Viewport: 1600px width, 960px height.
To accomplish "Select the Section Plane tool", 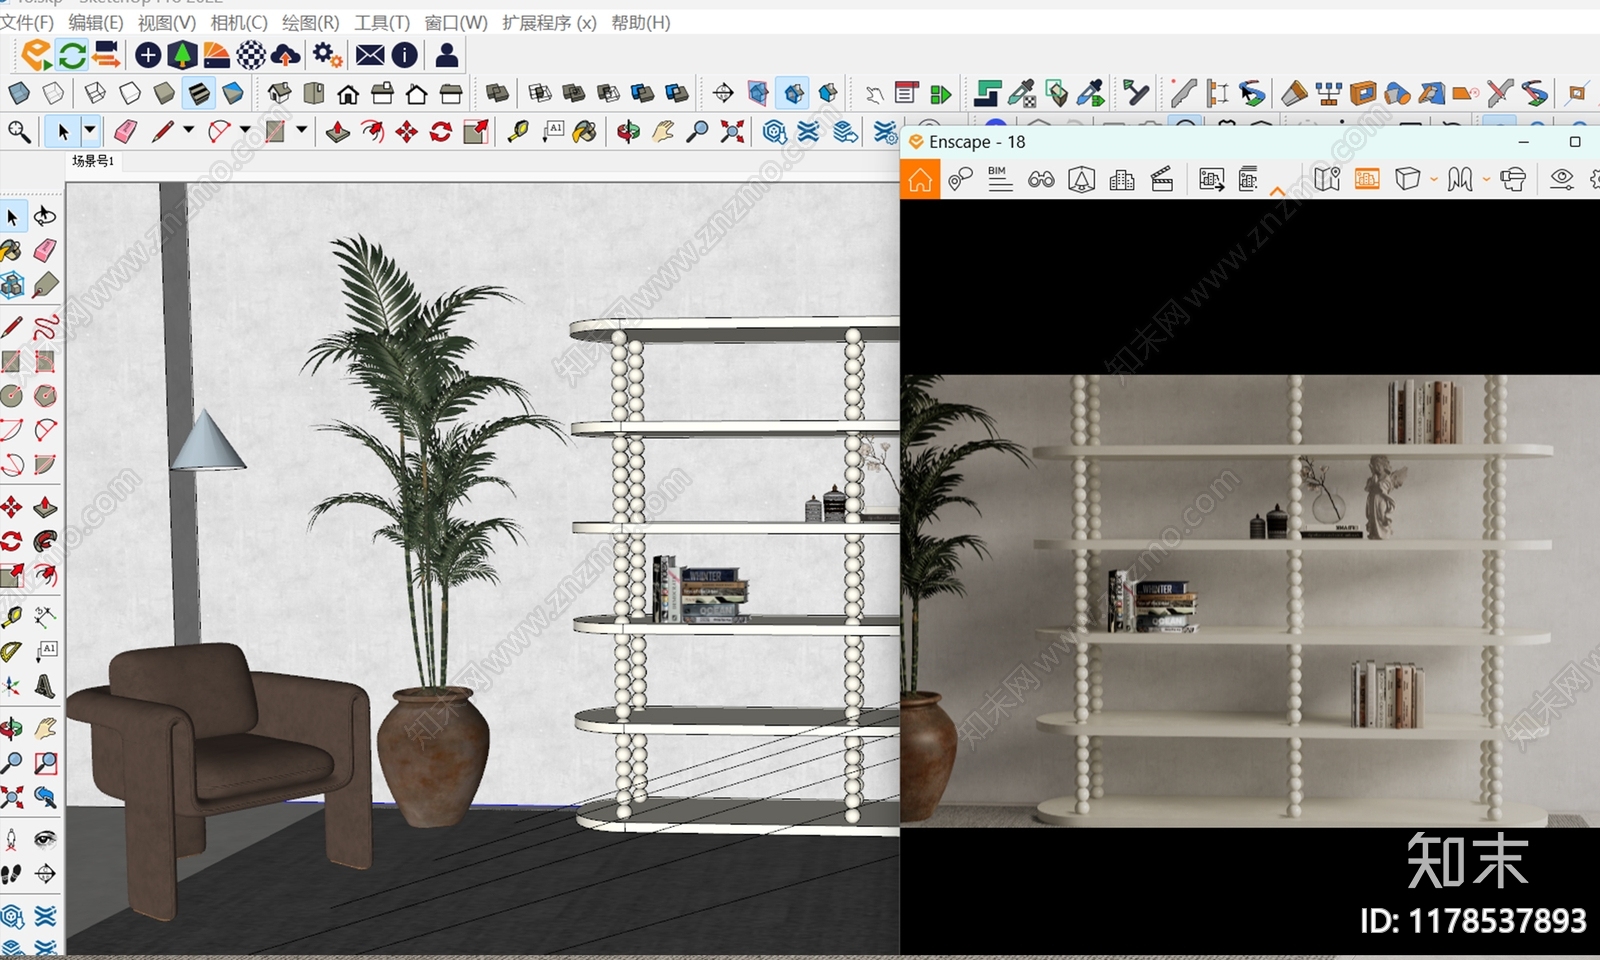I will [x=723, y=94].
